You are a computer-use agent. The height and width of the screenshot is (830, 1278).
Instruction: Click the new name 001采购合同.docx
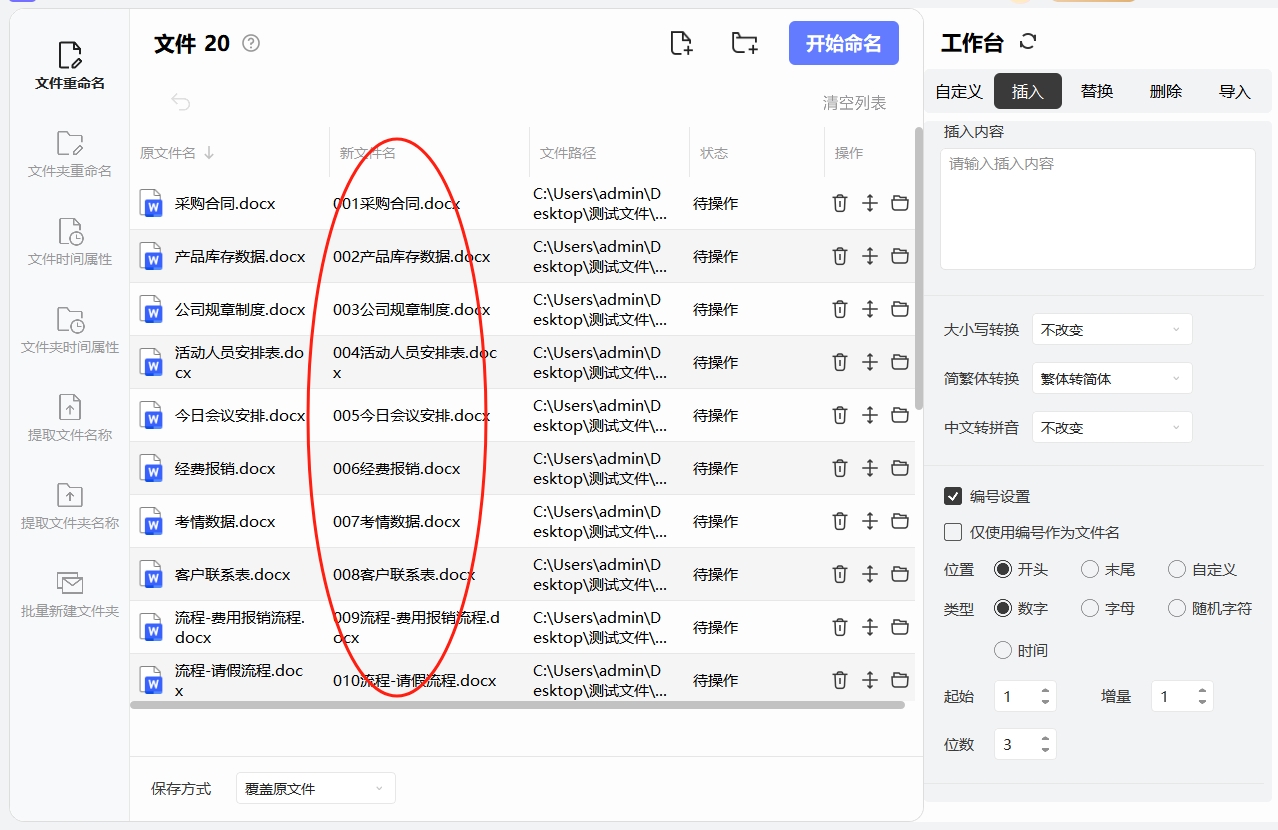(x=397, y=203)
